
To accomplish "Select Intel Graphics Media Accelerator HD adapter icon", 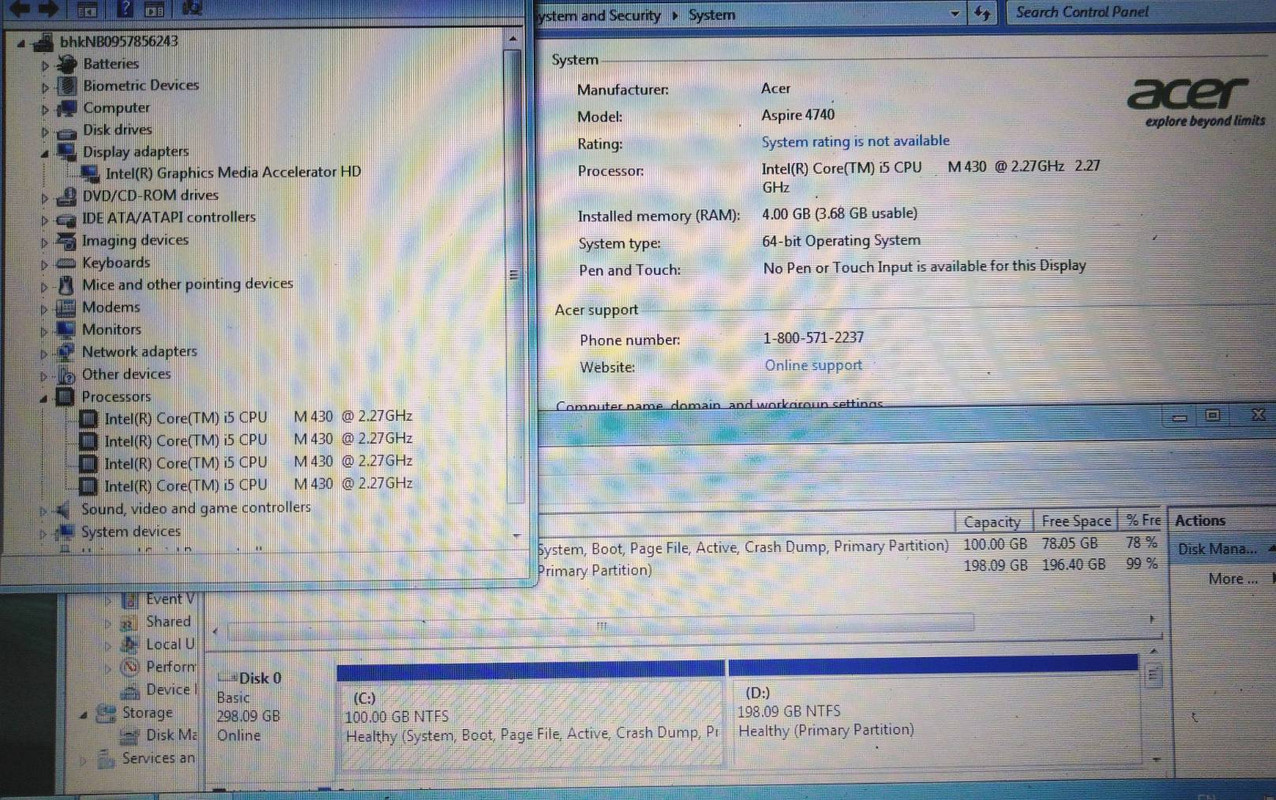I will pyautogui.click(x=91, y=173).
